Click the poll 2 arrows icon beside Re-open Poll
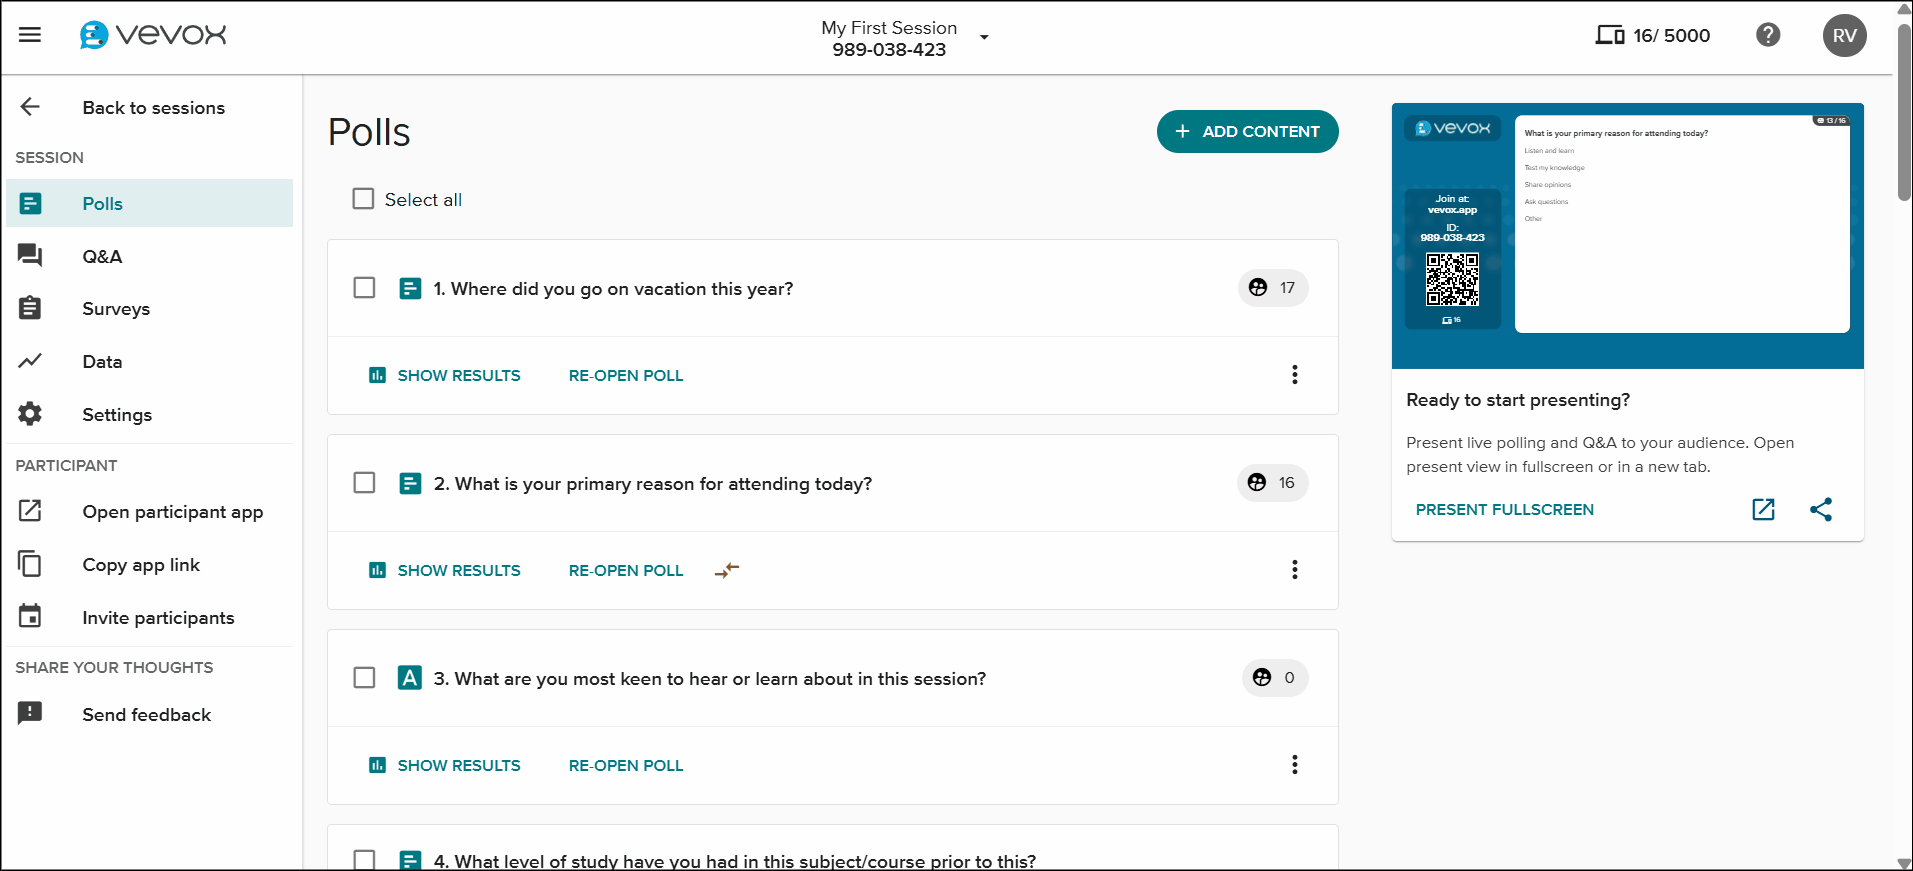This screenshot has width=1913, height=871. point(727,570)
